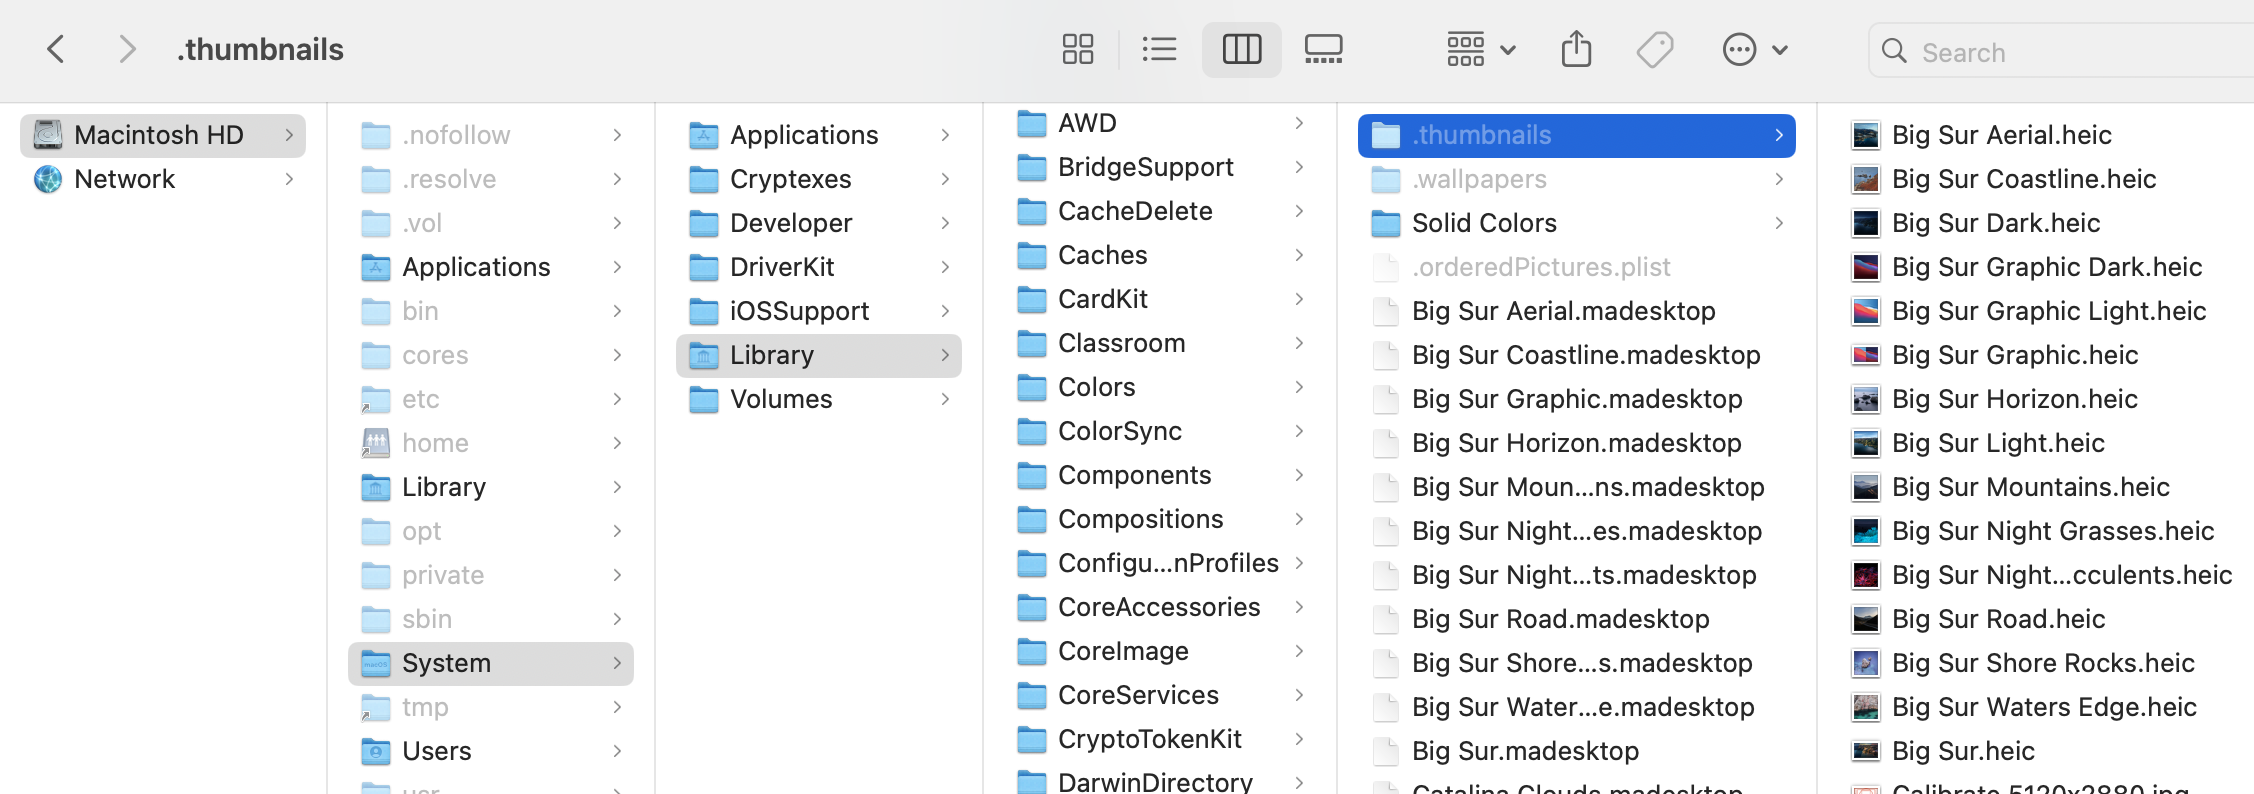This screenshot has width=2254, height=794.
Task: Click the Search field
Action: click(2060, 52)
